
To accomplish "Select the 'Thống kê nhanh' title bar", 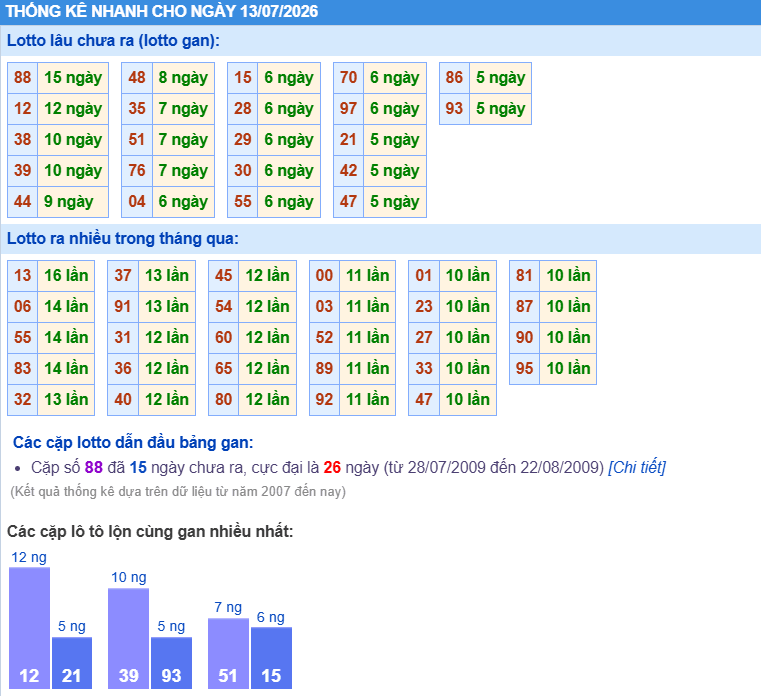I will click(380, 12).
